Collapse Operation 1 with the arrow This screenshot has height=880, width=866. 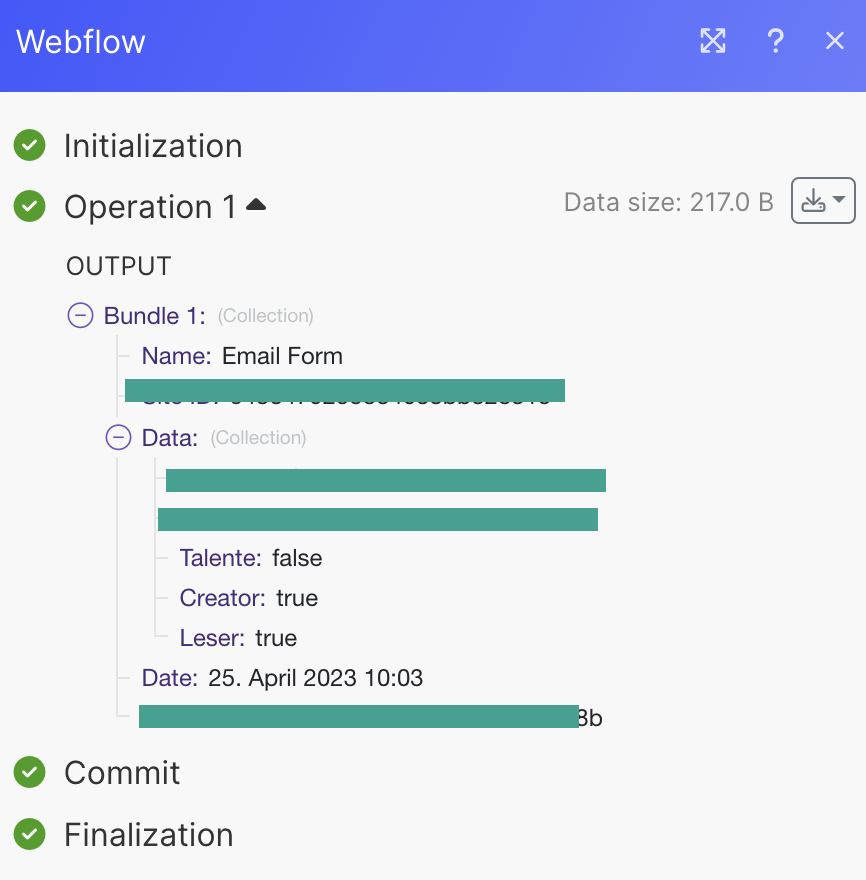coord(256,204)
